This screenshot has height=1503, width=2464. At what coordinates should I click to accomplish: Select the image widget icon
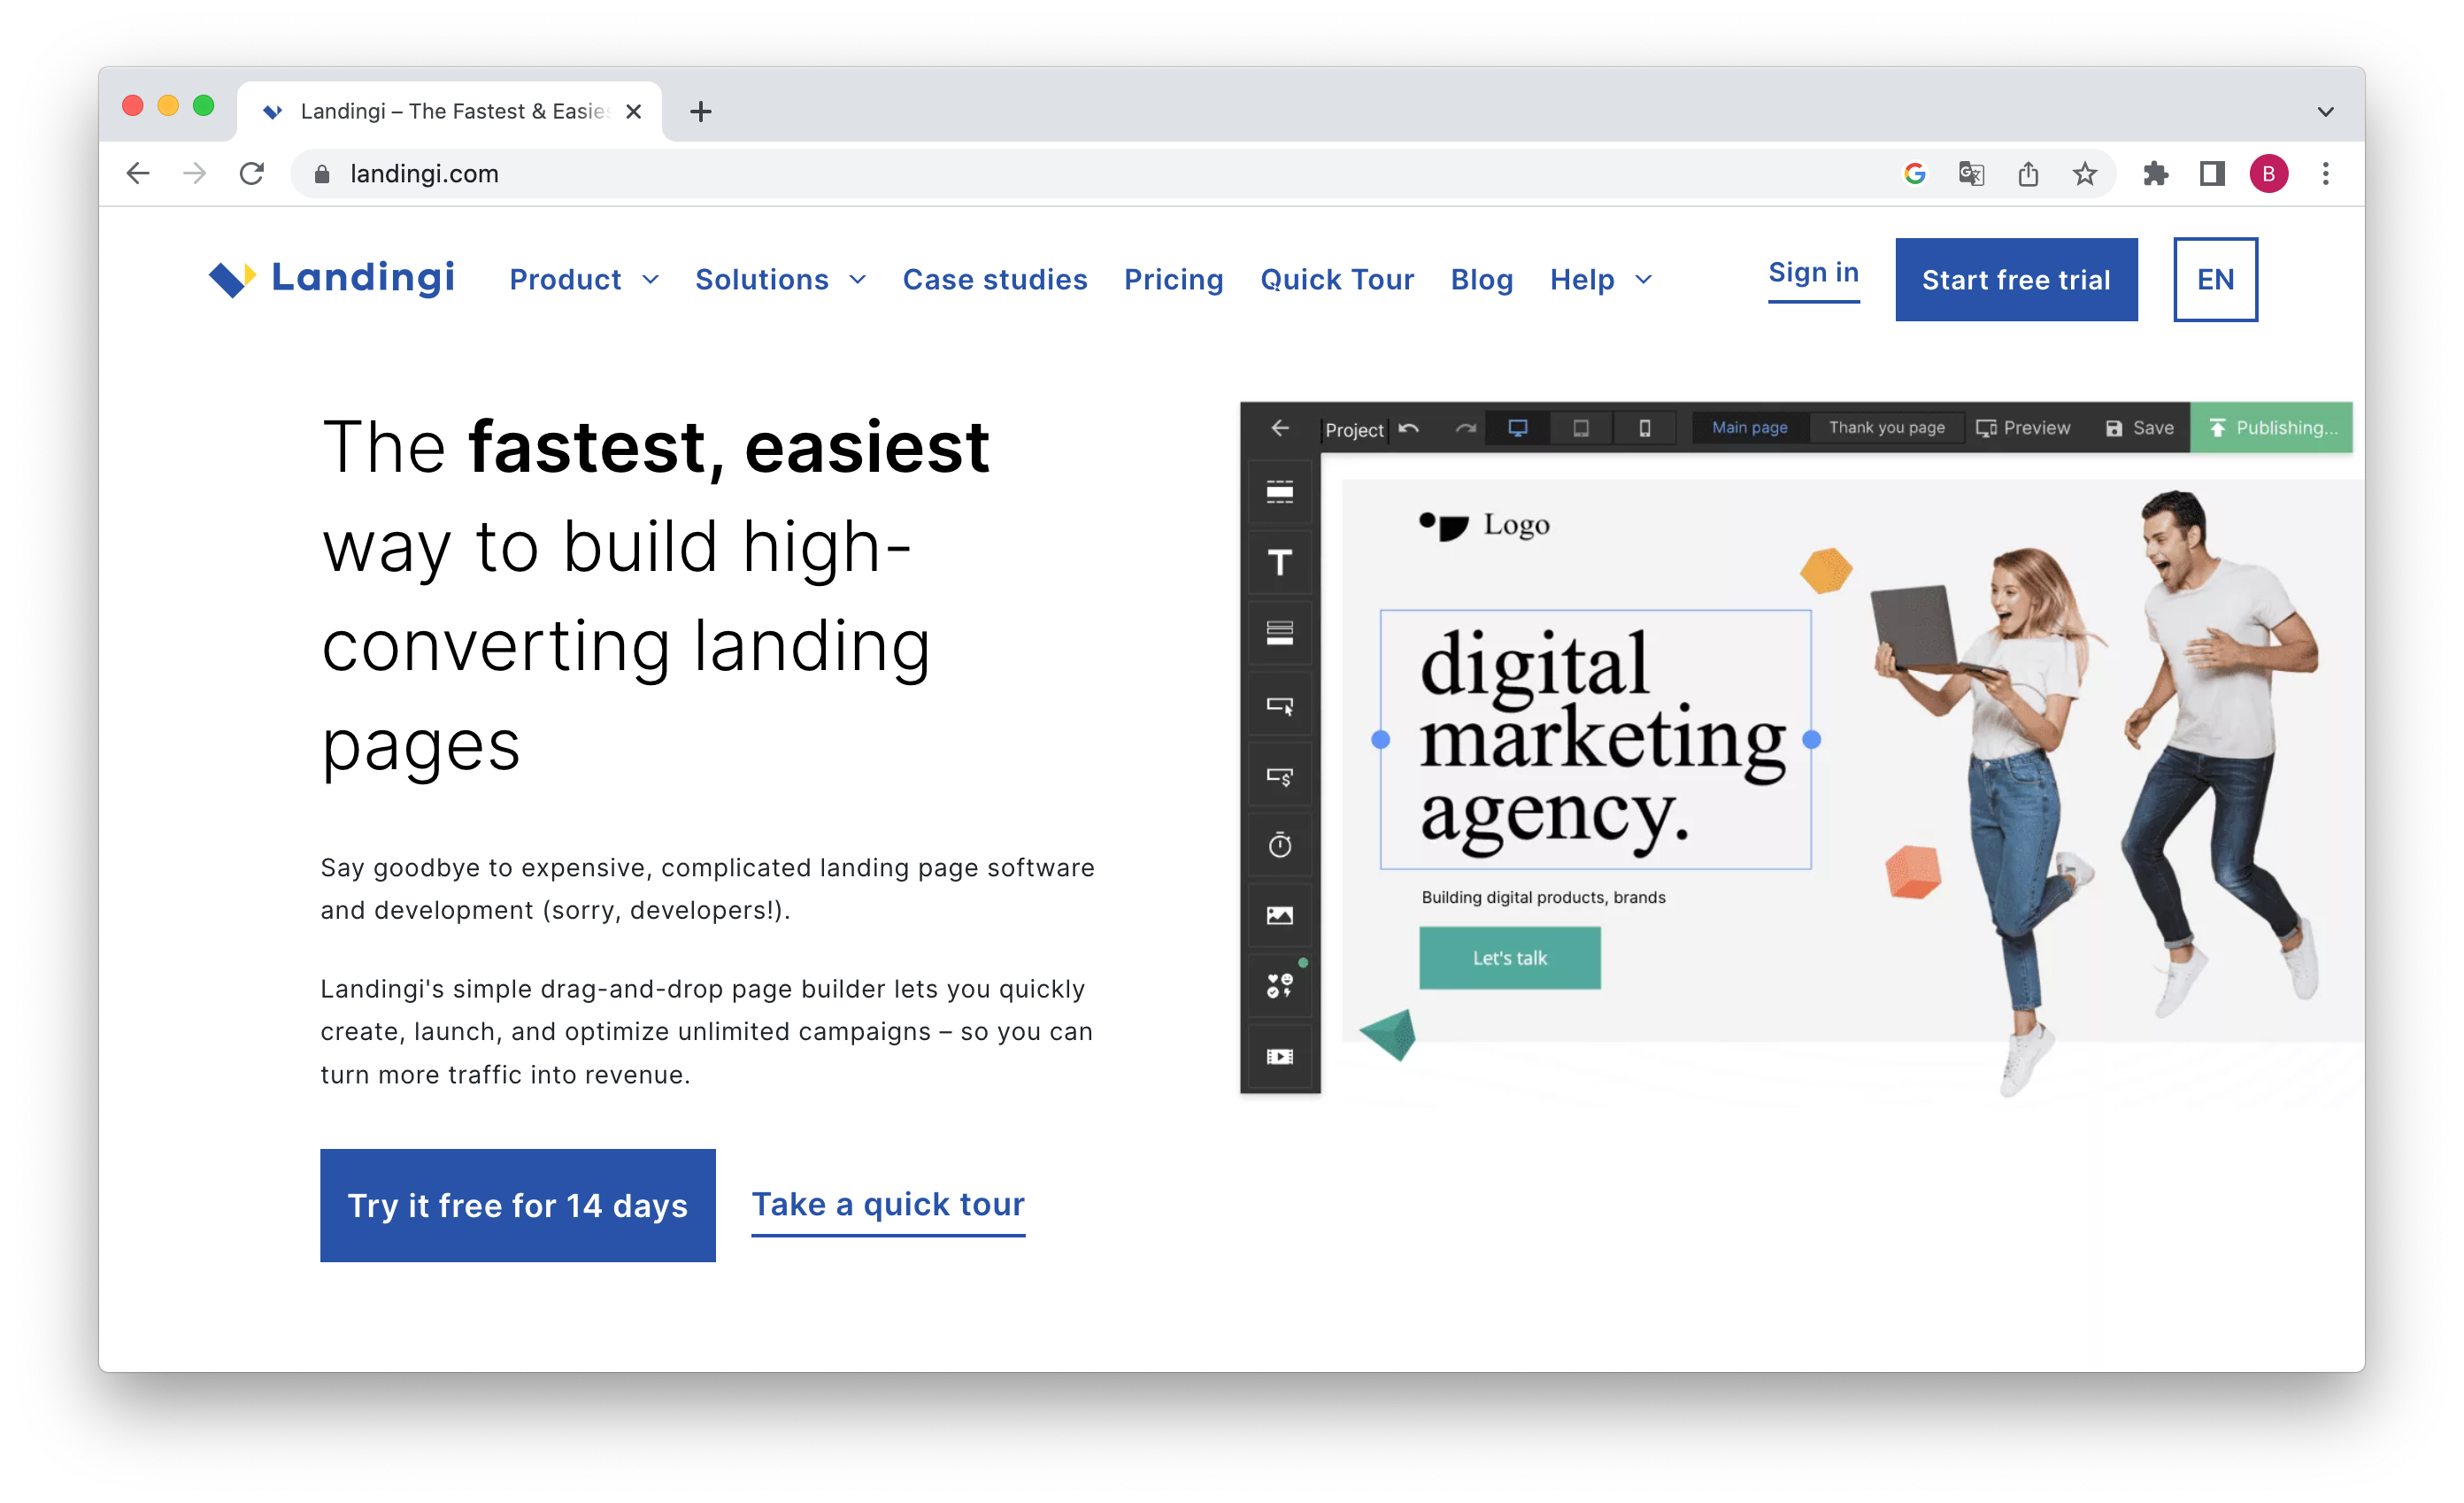1279,915
